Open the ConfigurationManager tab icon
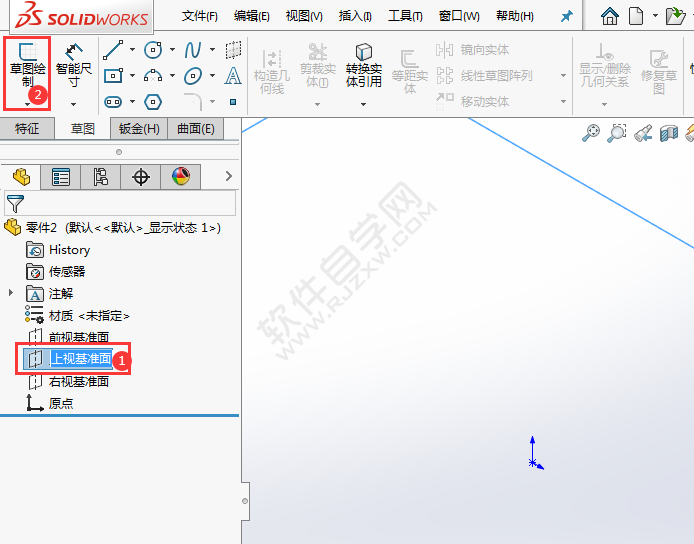 click(100, 177)
